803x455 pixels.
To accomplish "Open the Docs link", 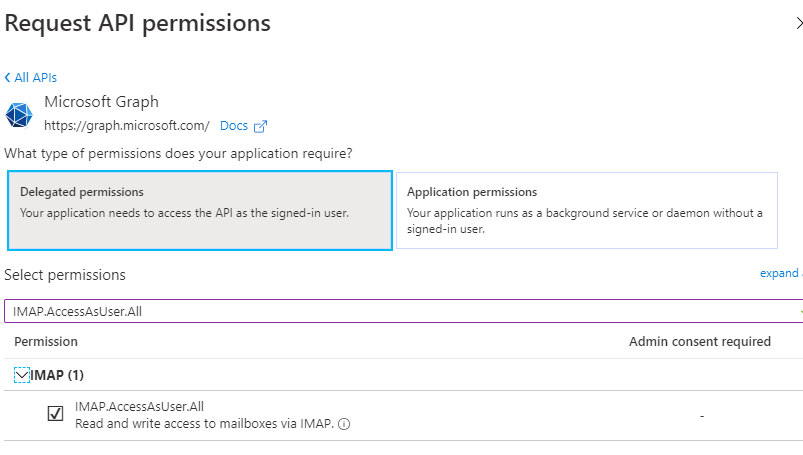I will 234,126.
